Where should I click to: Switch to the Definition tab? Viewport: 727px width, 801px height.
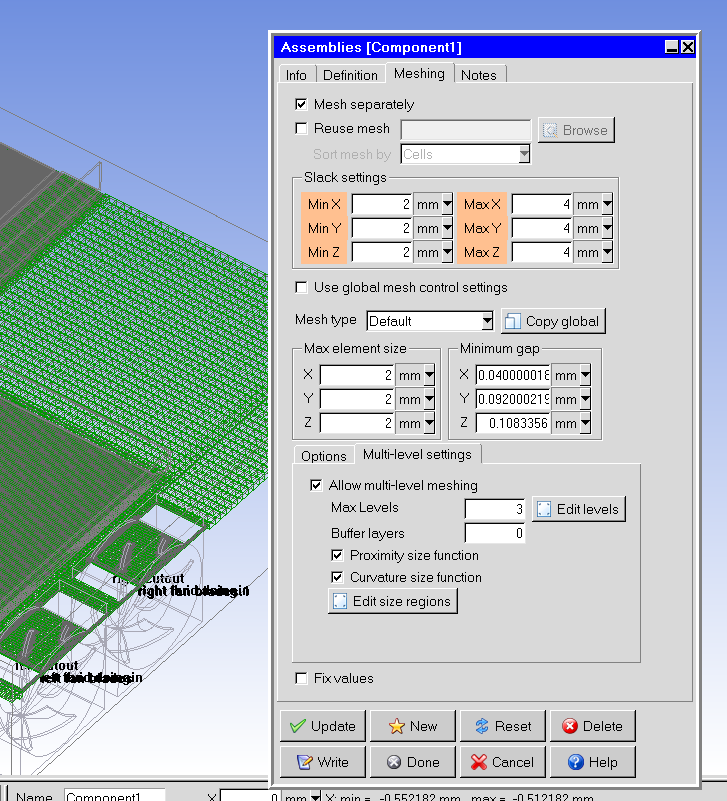pos(350,75)
